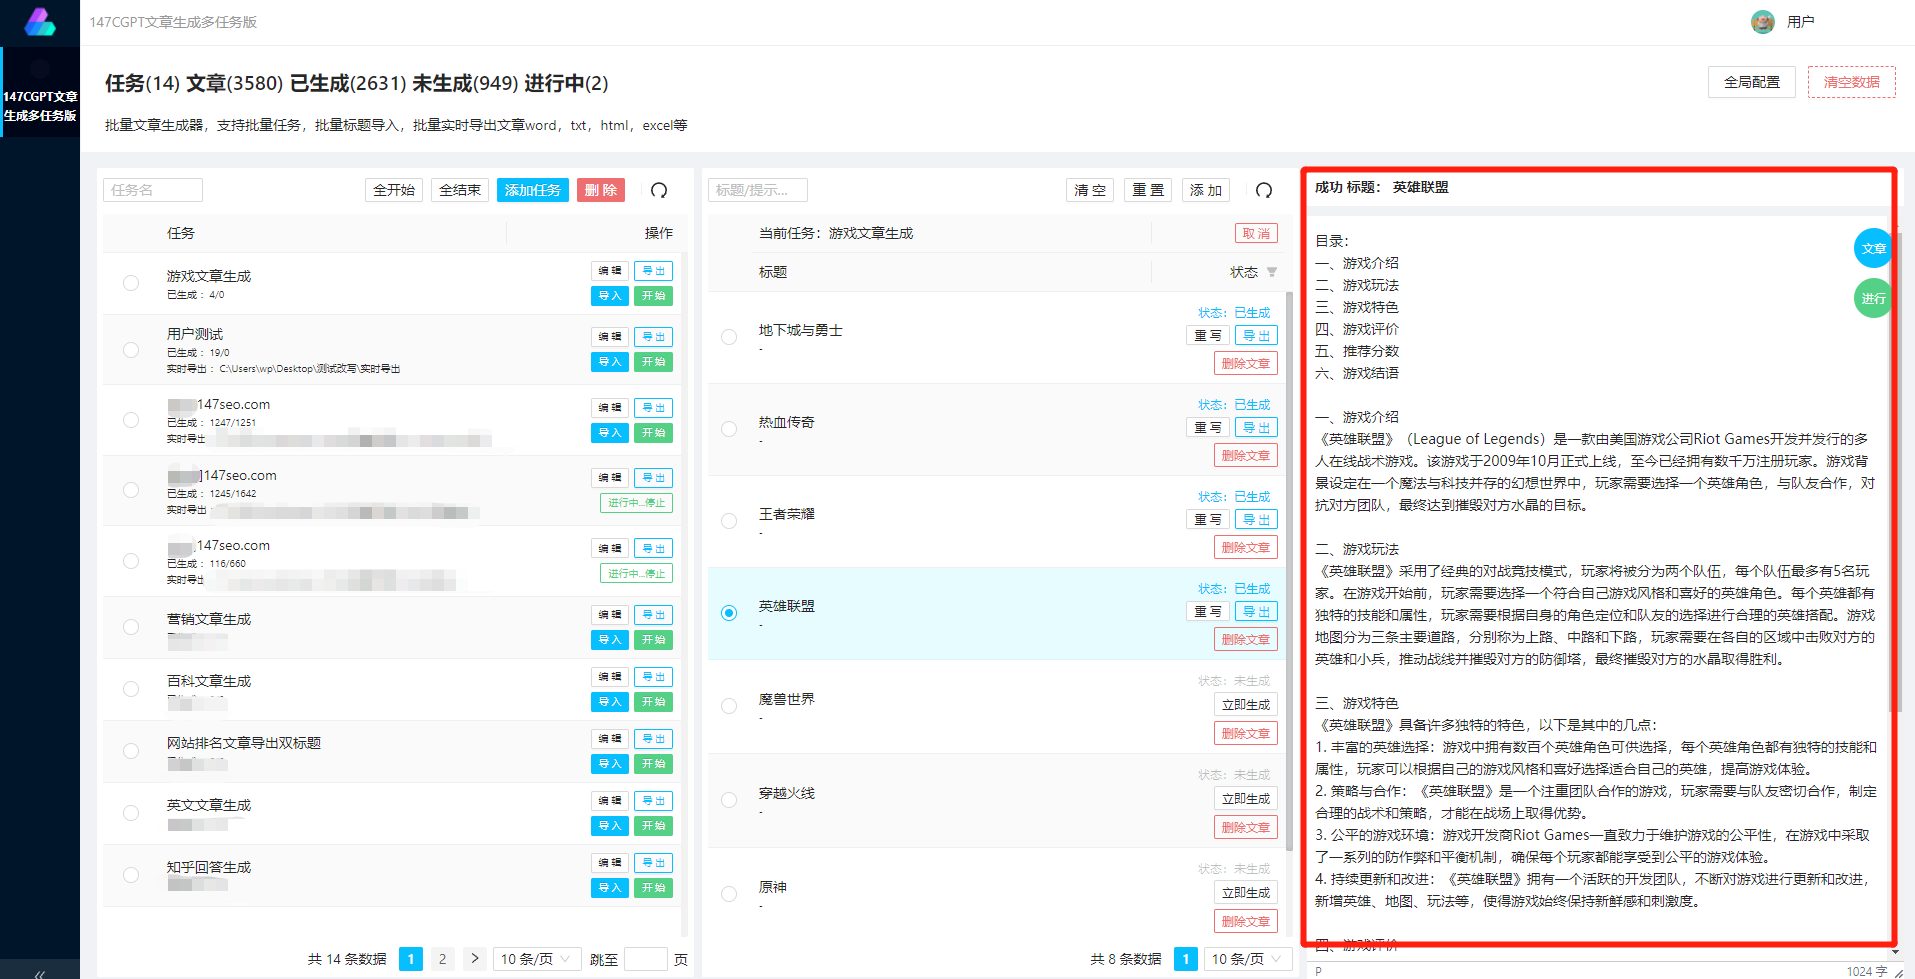
Task: Go to next page of the task list
Action: [x=475, y=959]
